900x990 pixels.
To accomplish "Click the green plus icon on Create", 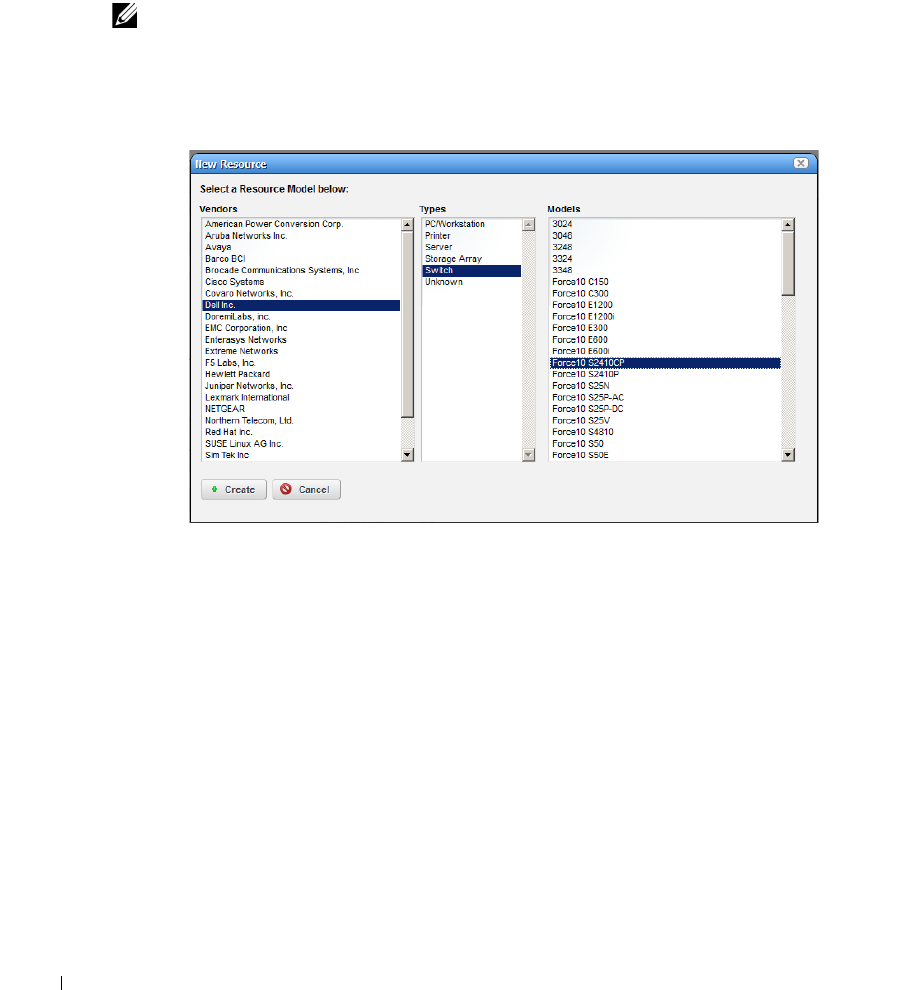I will click(215, 489).
